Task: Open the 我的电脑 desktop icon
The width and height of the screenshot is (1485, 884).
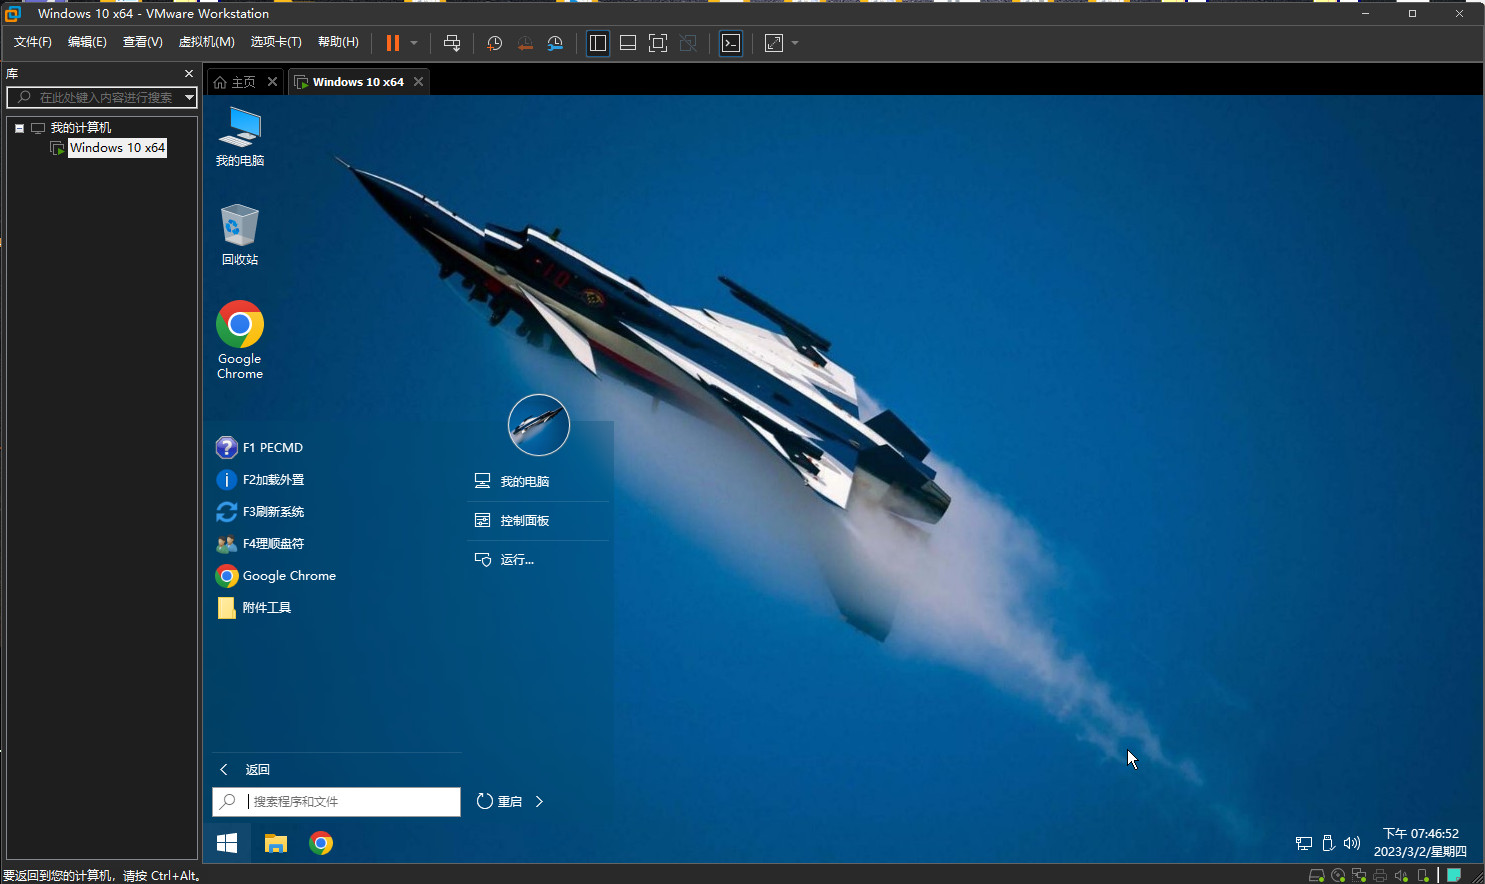Action: coord(240,136)
